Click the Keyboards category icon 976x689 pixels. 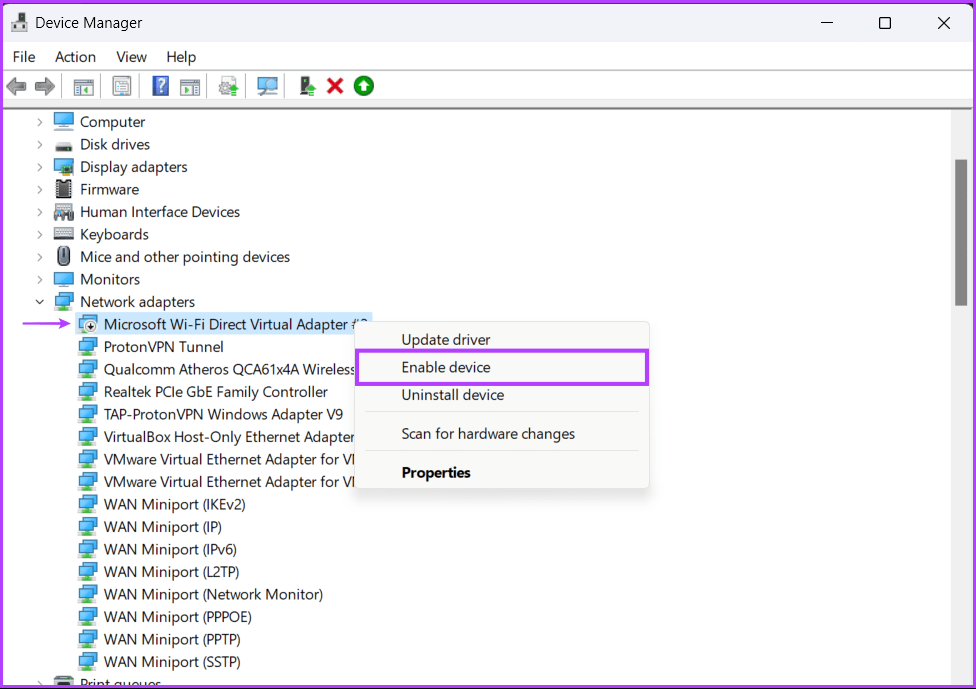coord(62,234)
